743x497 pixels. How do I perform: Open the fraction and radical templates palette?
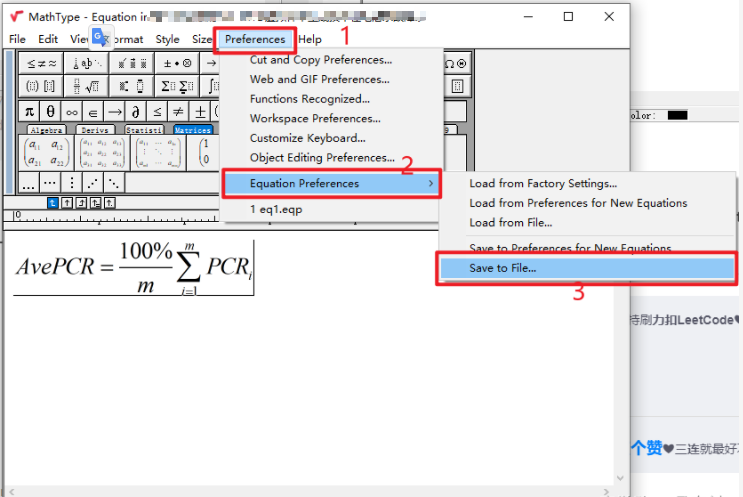(87, 86)
